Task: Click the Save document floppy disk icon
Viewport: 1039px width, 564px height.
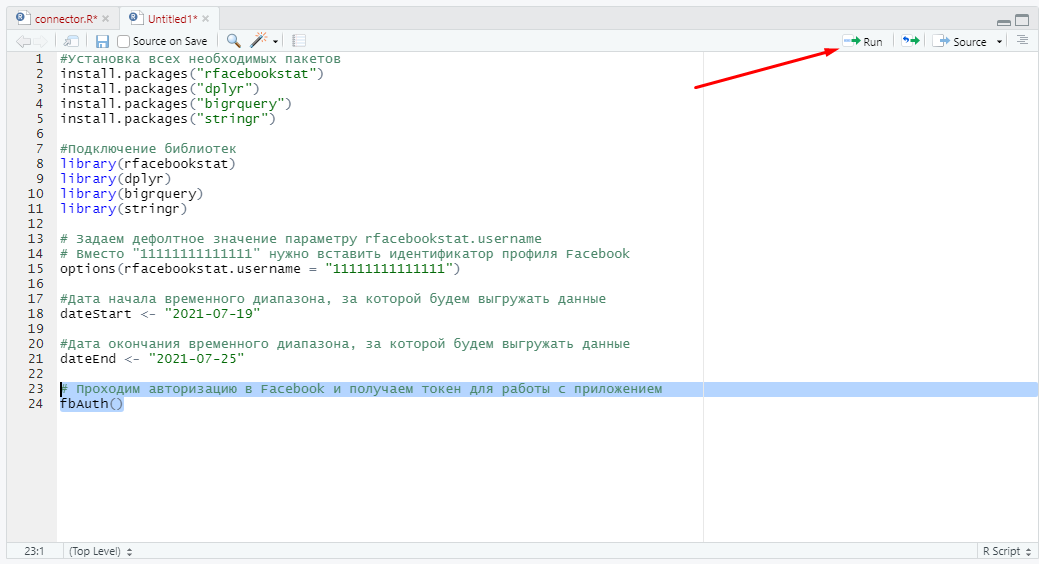Action: coord(102,41)
